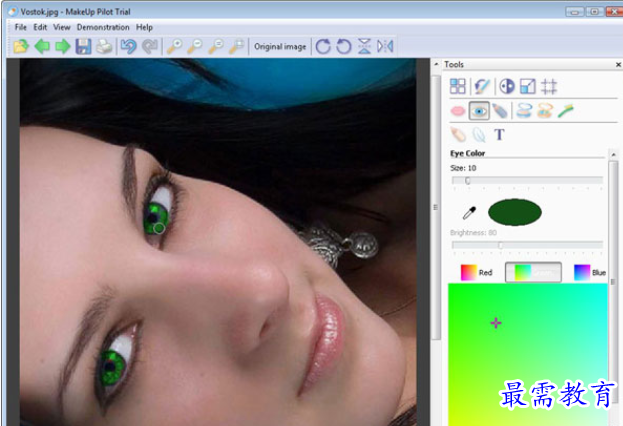Select the Text tool (T icon)
This screenshot has width=623, height=426.
[x=500, y=135]
